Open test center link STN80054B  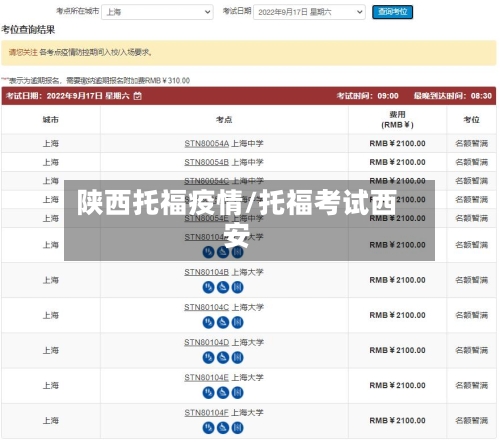pyautogui.click(x=206, y=162)
